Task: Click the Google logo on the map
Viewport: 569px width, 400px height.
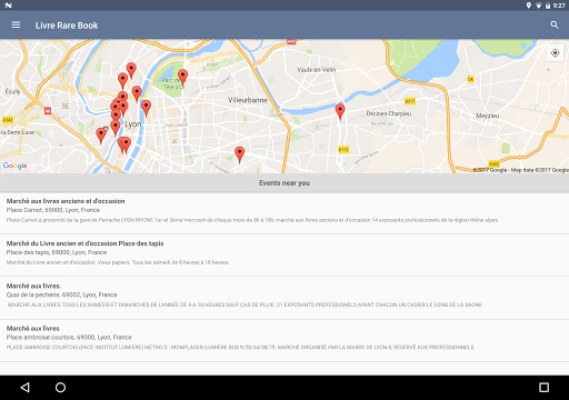Action: coord(15,166)
